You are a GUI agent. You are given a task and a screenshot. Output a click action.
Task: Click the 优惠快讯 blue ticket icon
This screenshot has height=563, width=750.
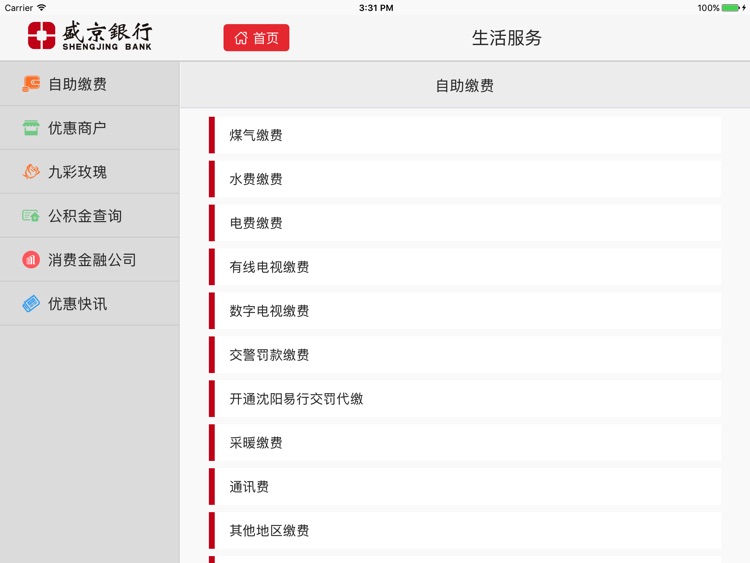coord(31,304)
